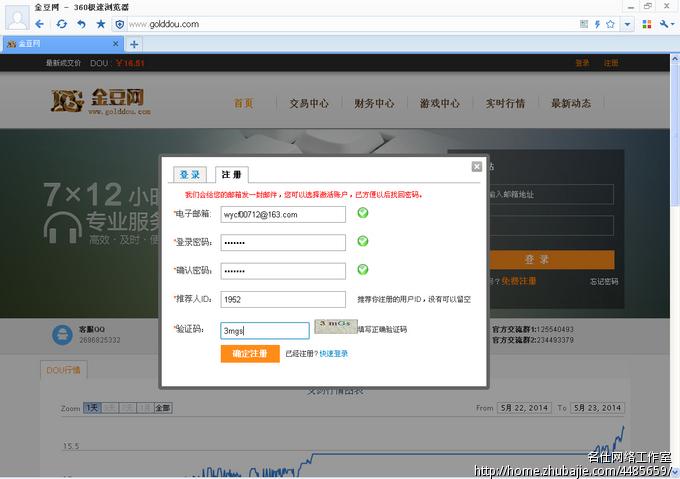Click the green checkmark beside 登录密码
The image size is (680, 479).
363,241
